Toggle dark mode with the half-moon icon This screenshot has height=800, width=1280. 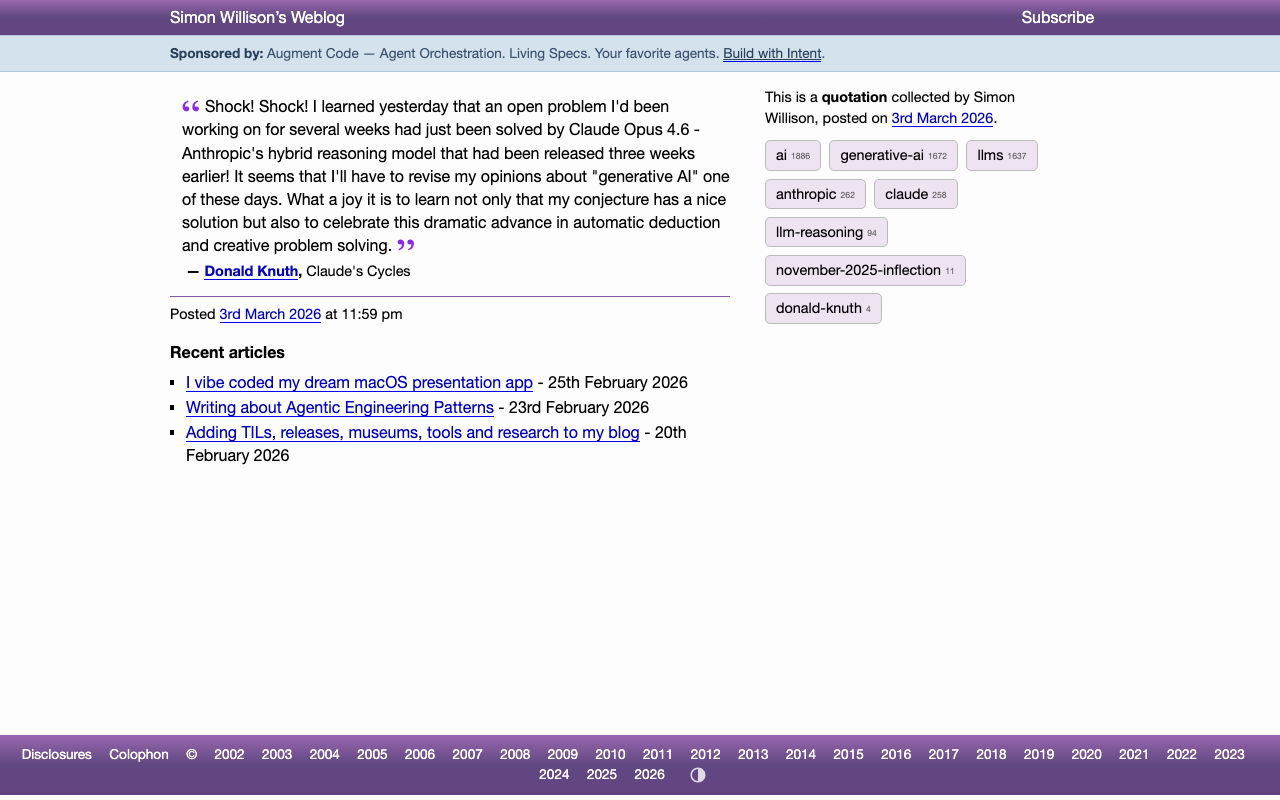pyautogui.click(x=697, y=774)
